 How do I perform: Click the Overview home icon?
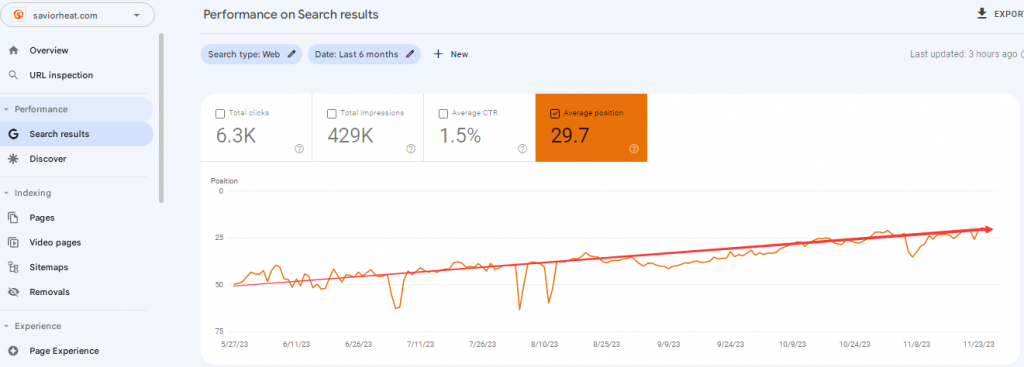tap(13, 50)
